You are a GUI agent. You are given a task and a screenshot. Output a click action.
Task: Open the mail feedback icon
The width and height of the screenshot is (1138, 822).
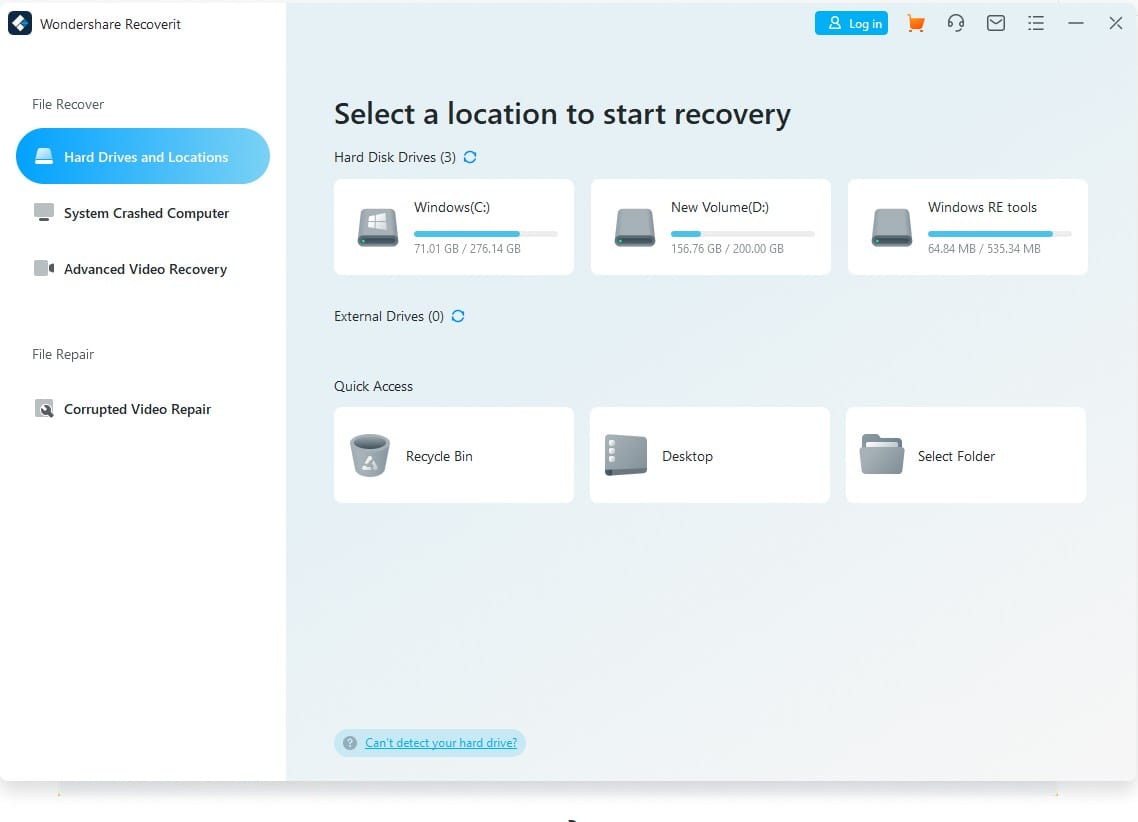click(x=996, y=23)
